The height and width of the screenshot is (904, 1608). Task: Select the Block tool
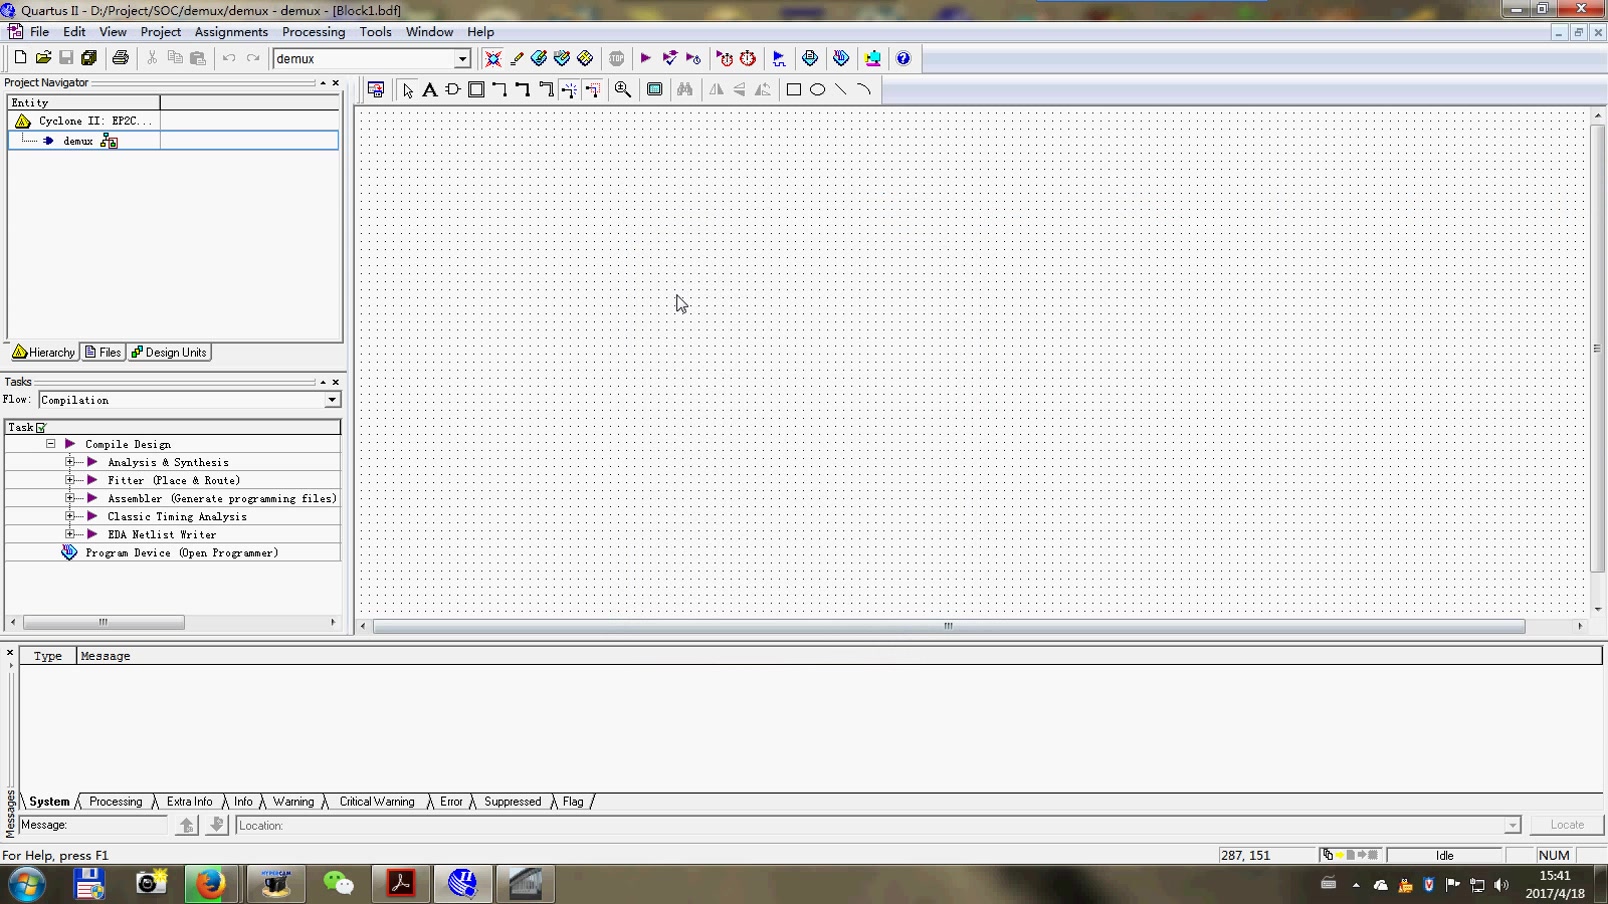point(476,90)
